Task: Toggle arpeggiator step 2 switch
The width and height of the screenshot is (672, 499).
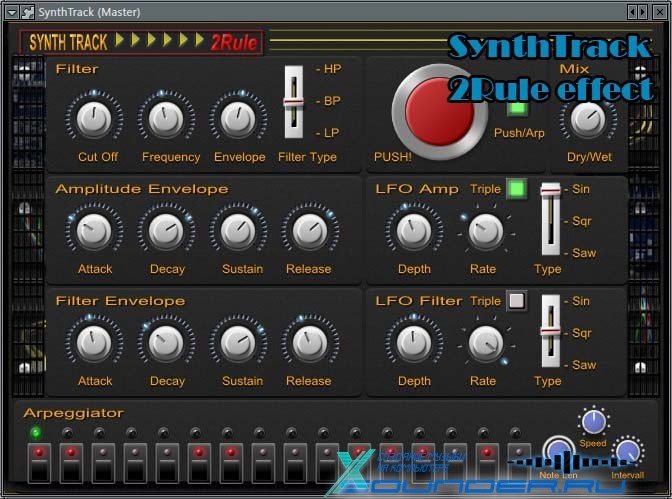Action: pyautogui.click(x=71, y=463)
